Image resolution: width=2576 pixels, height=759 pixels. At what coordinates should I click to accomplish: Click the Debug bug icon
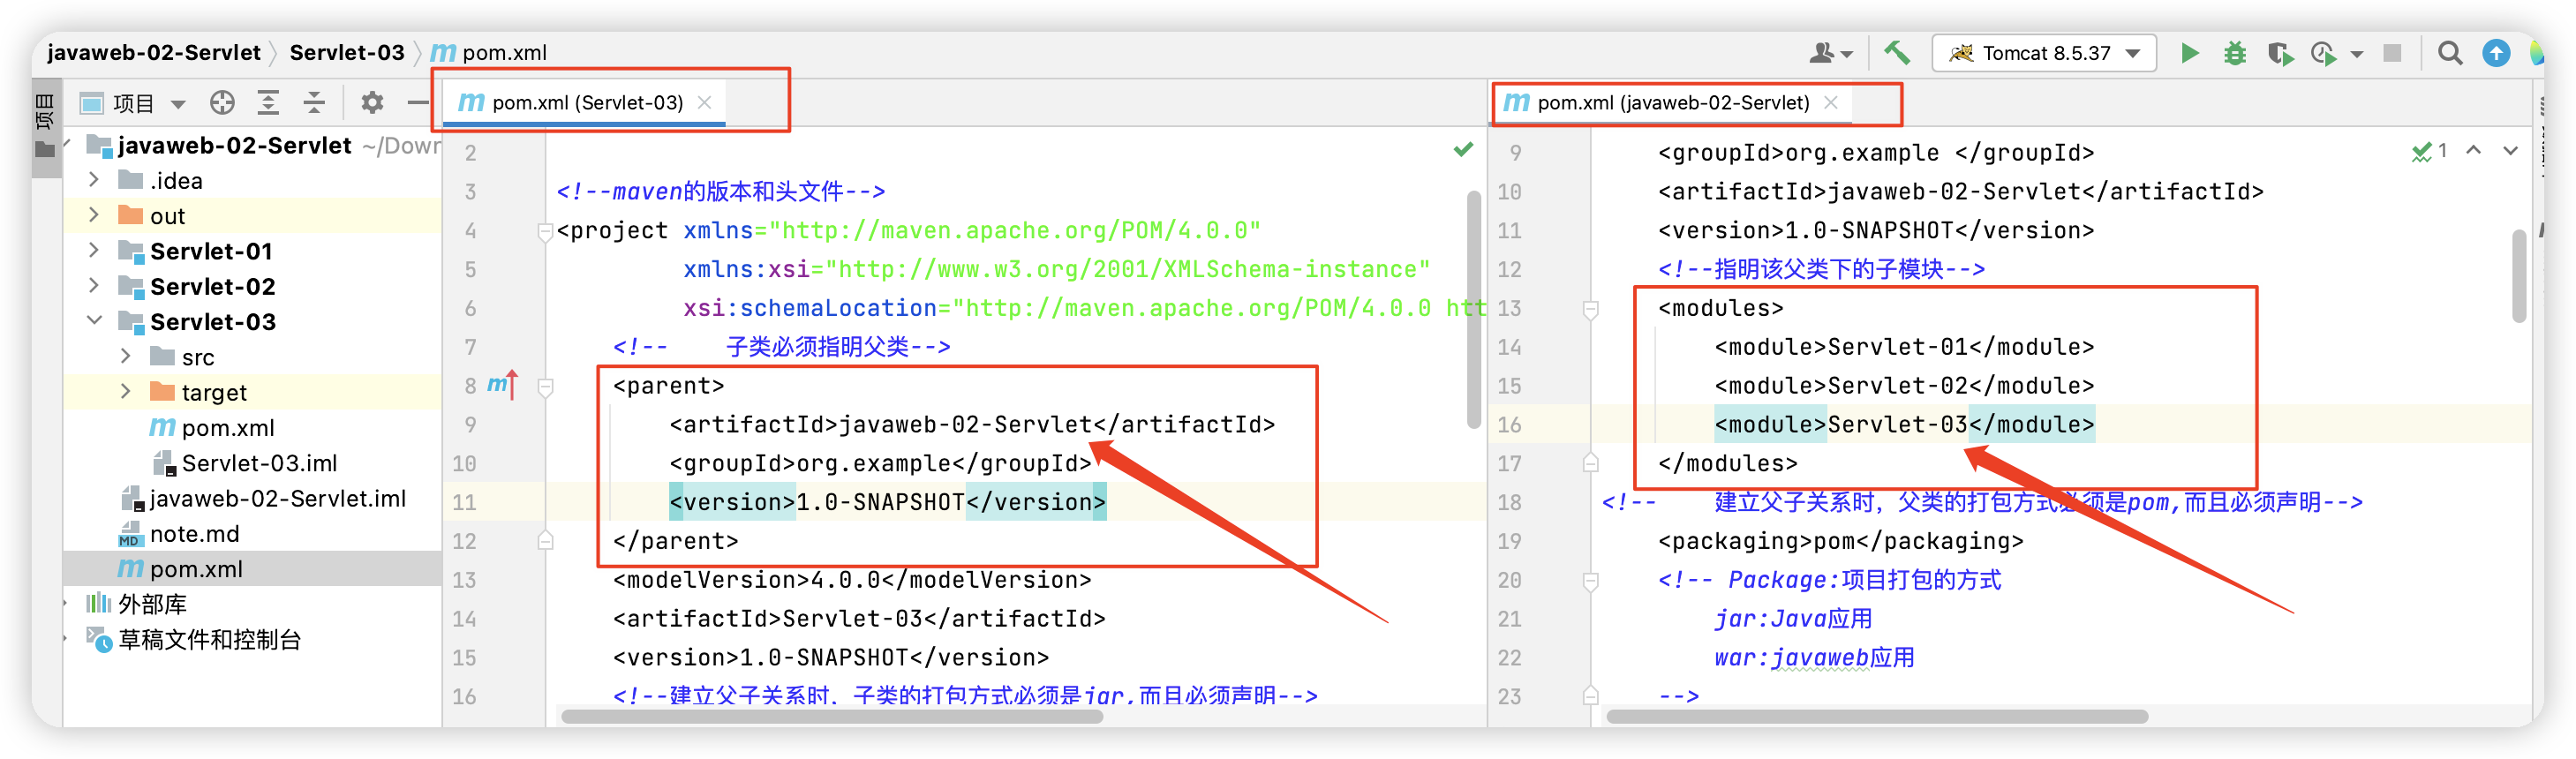2234,54
